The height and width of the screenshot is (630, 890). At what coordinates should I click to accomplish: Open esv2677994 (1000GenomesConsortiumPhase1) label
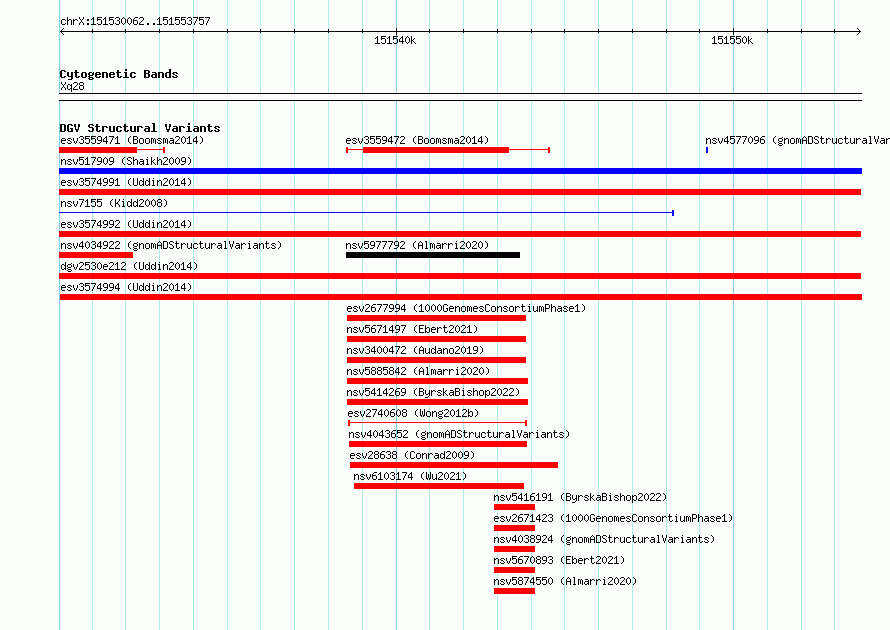click(466, 308)
